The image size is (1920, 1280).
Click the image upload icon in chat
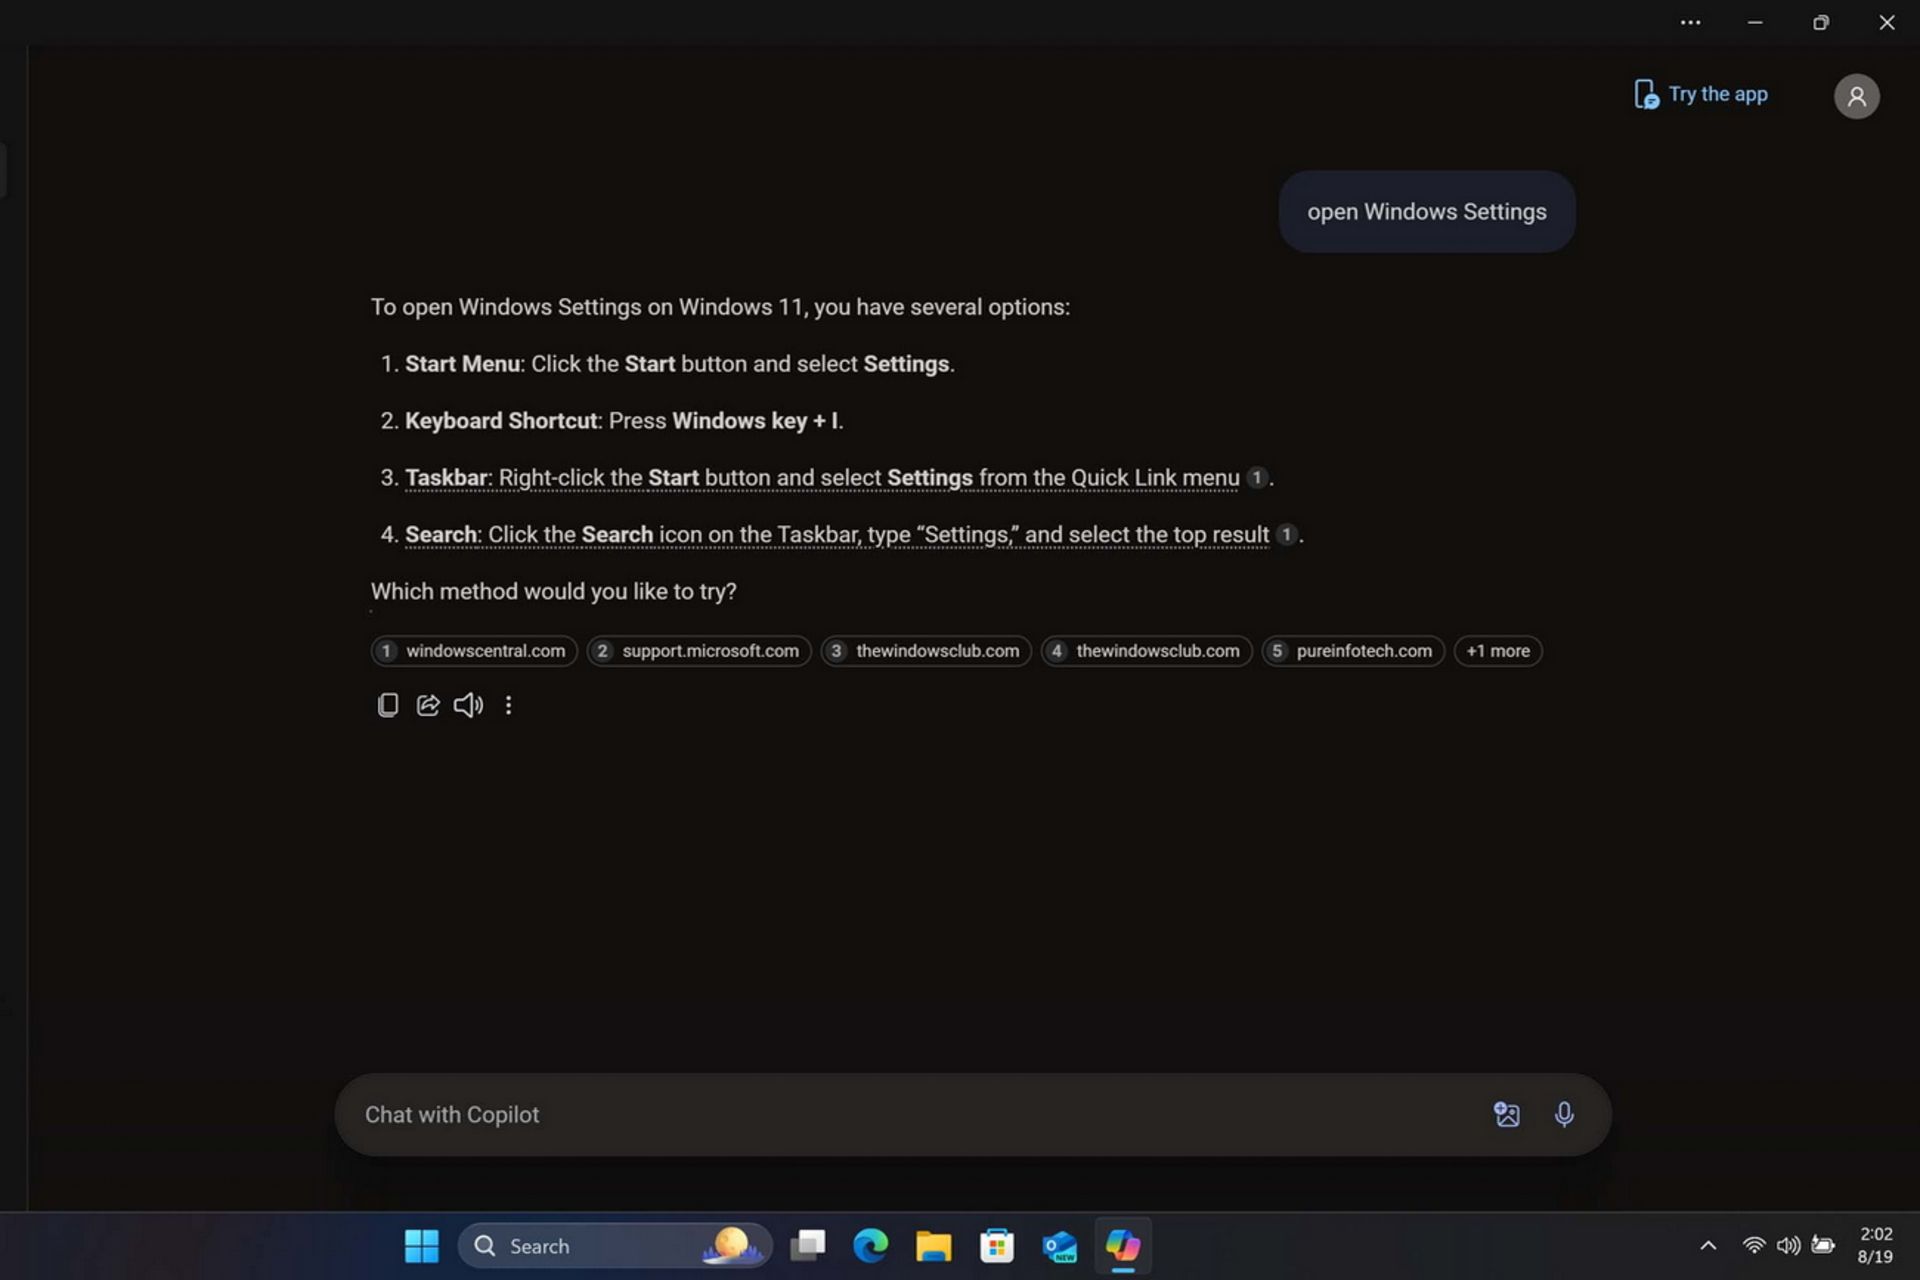tap(1506, 1113)
